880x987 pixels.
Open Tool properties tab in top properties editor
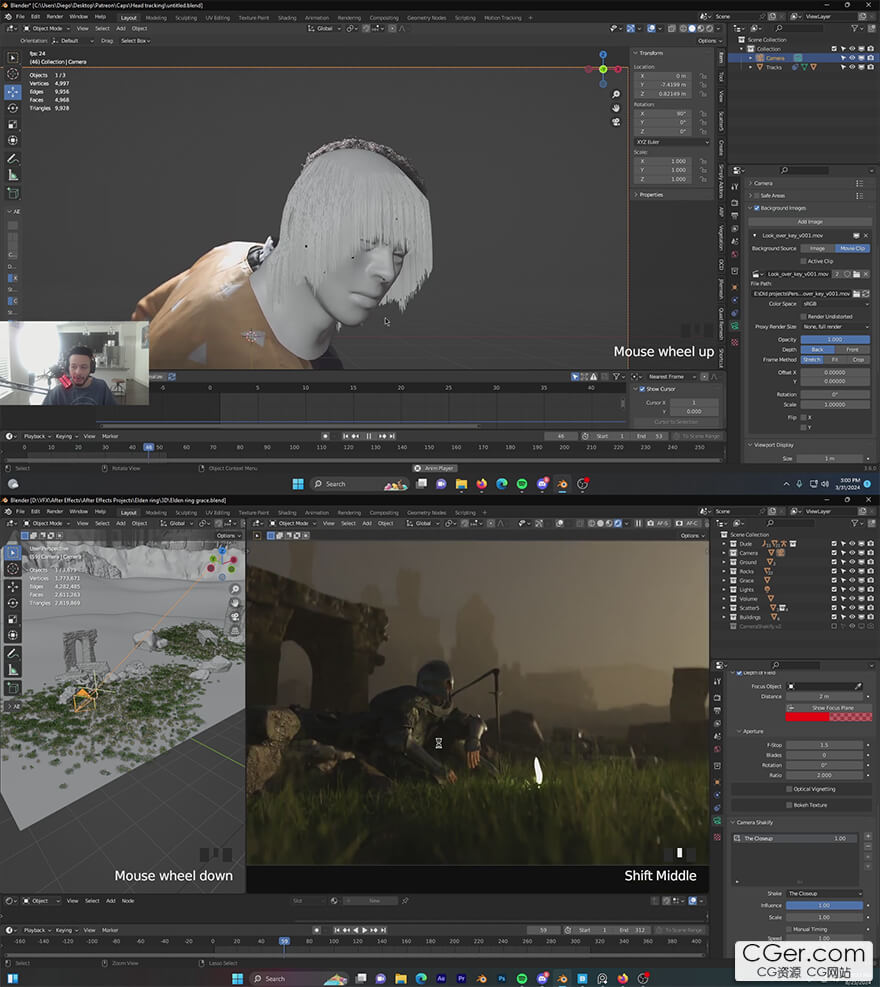[735, 187]
